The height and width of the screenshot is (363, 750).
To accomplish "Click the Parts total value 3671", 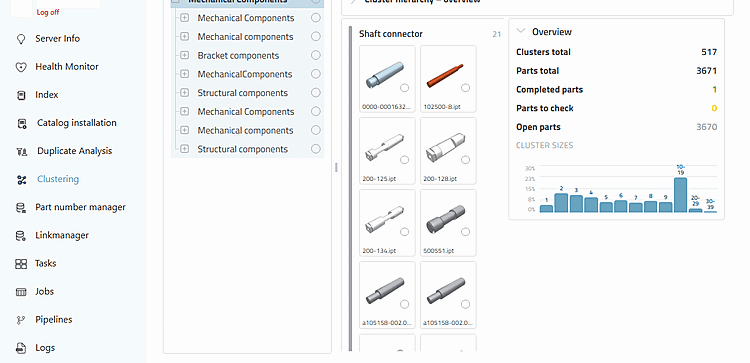I will coord(706,71).
